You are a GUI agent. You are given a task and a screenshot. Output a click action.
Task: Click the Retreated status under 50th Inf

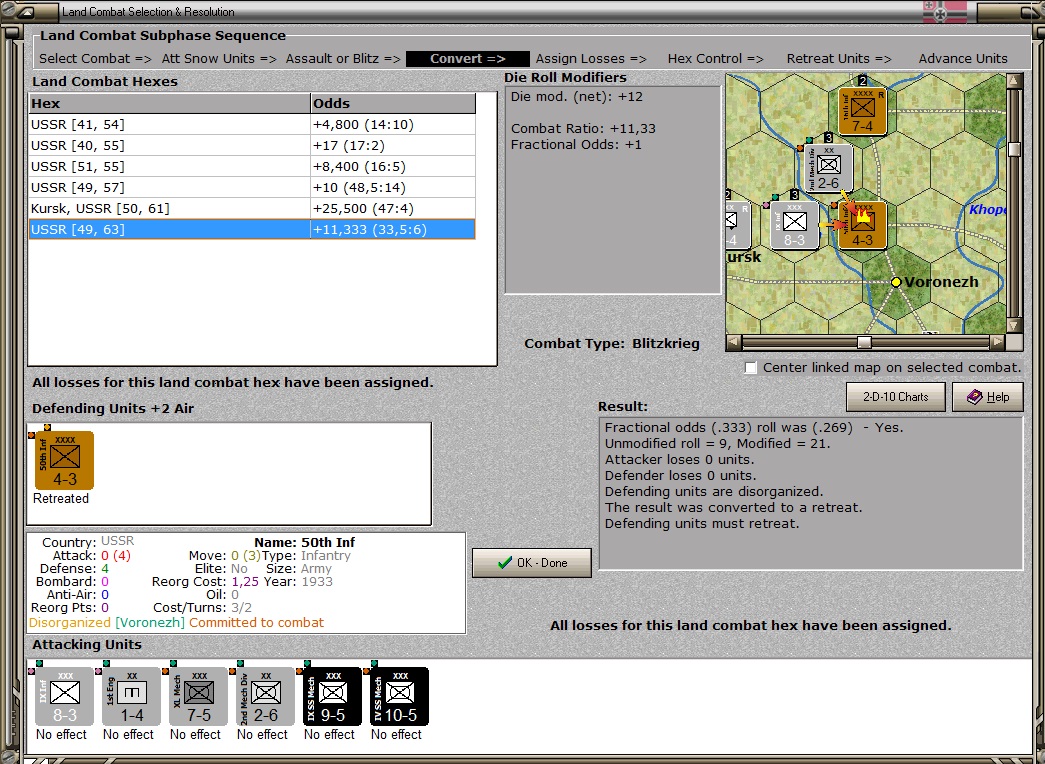[61, 499]
